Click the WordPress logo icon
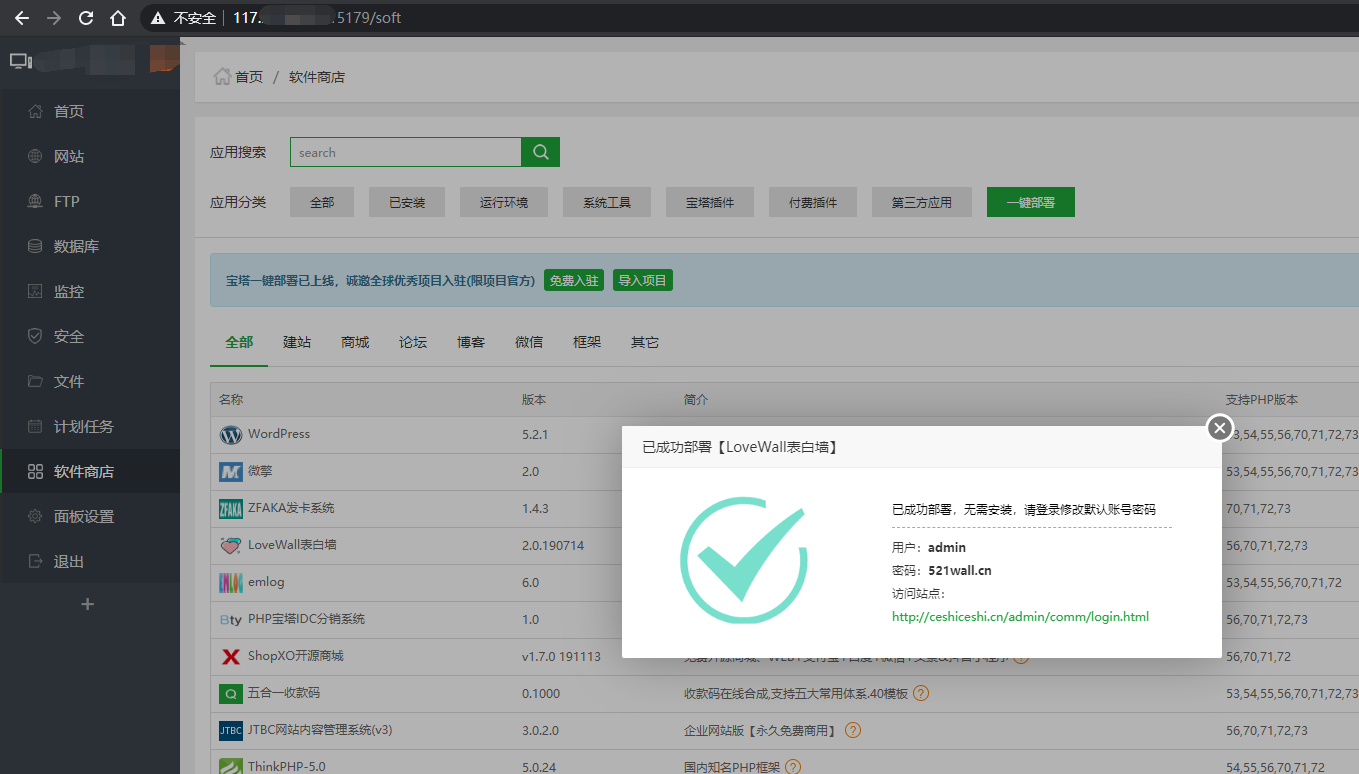The width and height of the screenshot is (1359, 774). click(x=231, y=435)
